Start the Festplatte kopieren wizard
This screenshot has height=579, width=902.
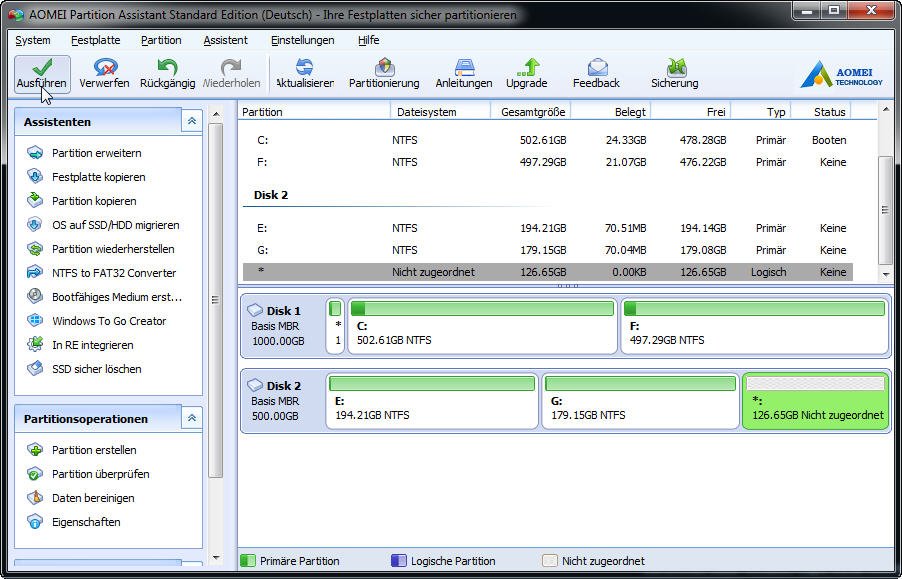pyautogui.click(x=86, y=177)
